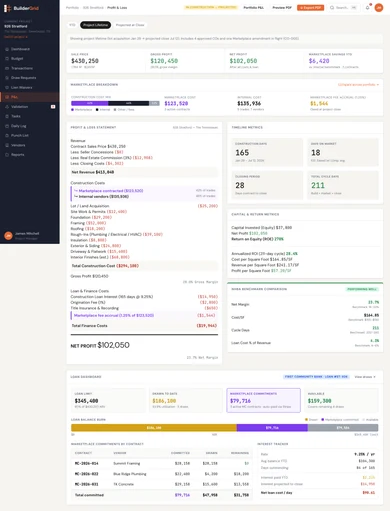Click the purple Marketplace cost-mix bar segment
The image size is (390, 511).
[90, 103]
